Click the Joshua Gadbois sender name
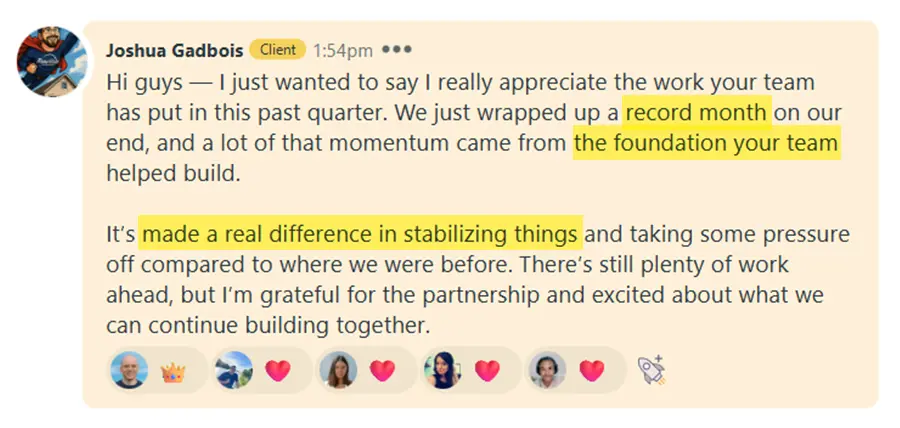 (174, 49)
